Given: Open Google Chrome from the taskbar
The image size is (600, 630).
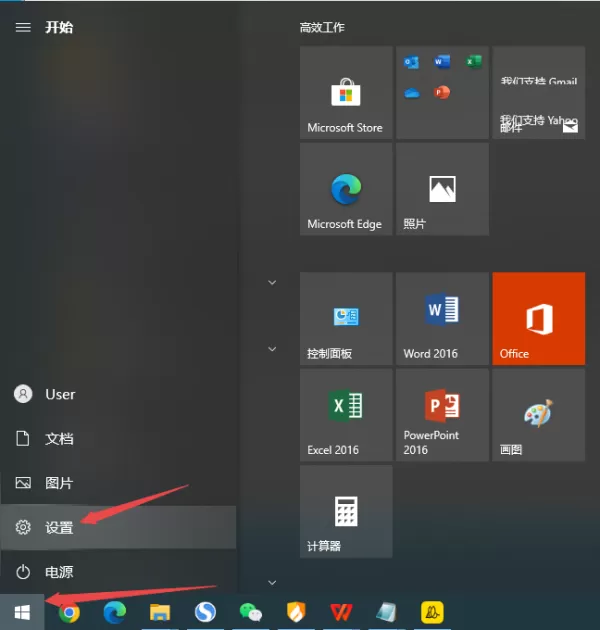Looking at the screenshot, I should coord(69,612).
